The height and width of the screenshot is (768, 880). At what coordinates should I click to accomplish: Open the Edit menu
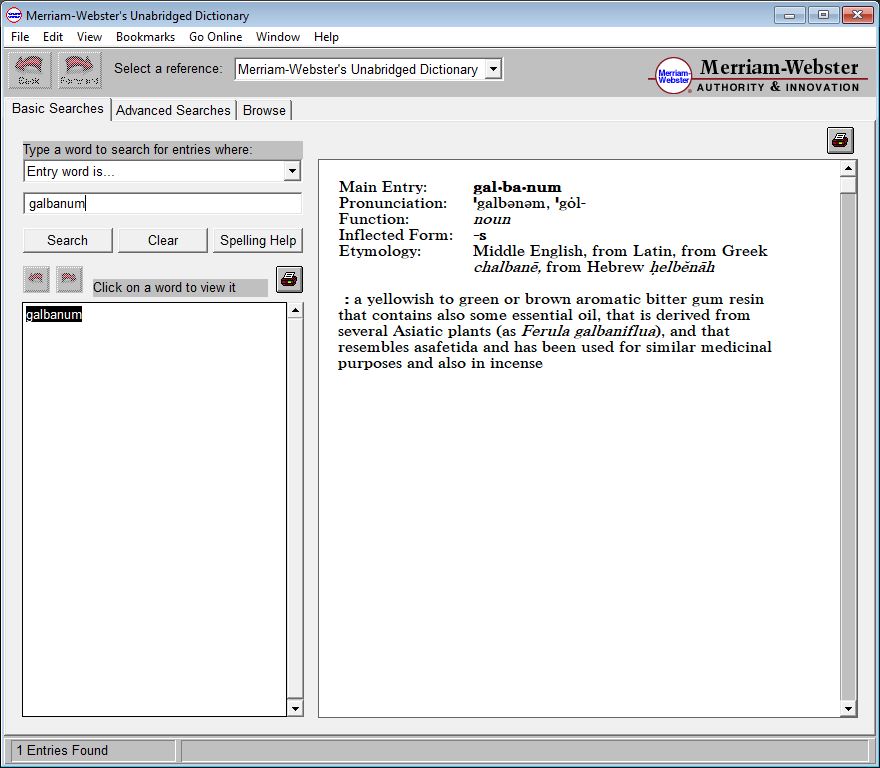point(53,37)
